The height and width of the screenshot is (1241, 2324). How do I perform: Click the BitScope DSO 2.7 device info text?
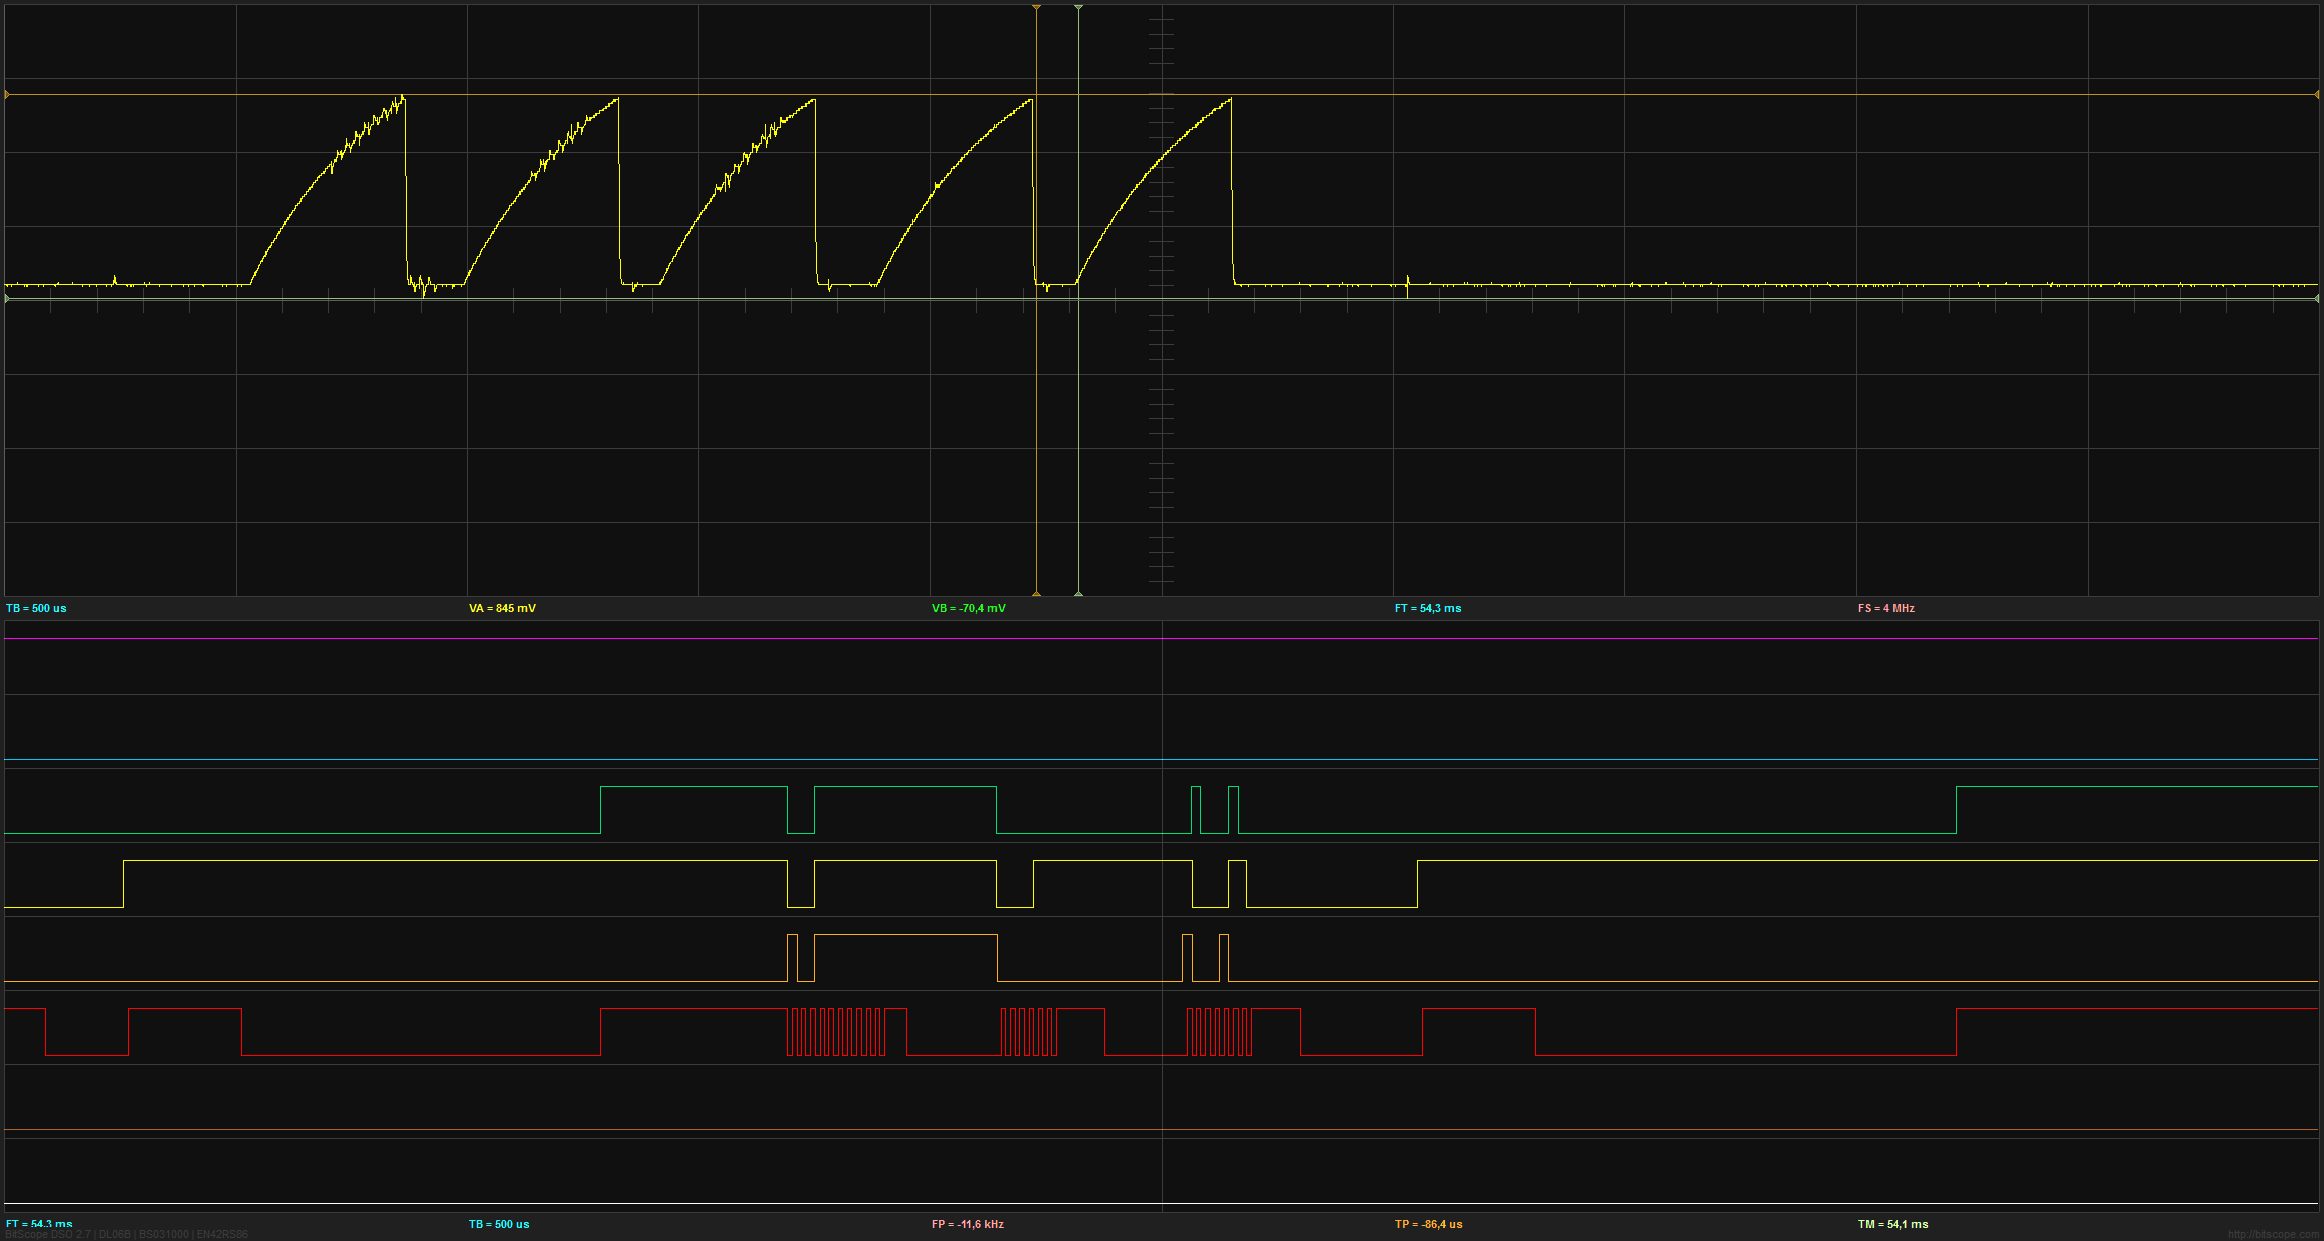[127, 1234]
